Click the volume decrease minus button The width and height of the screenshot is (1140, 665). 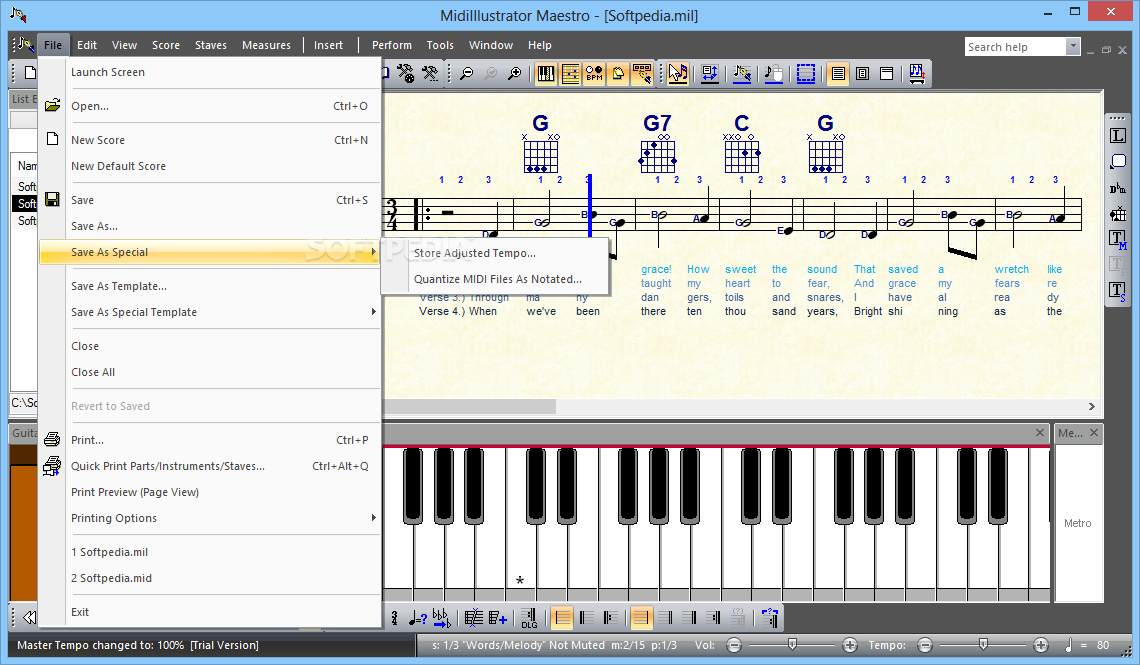click(x=734, y=645)
